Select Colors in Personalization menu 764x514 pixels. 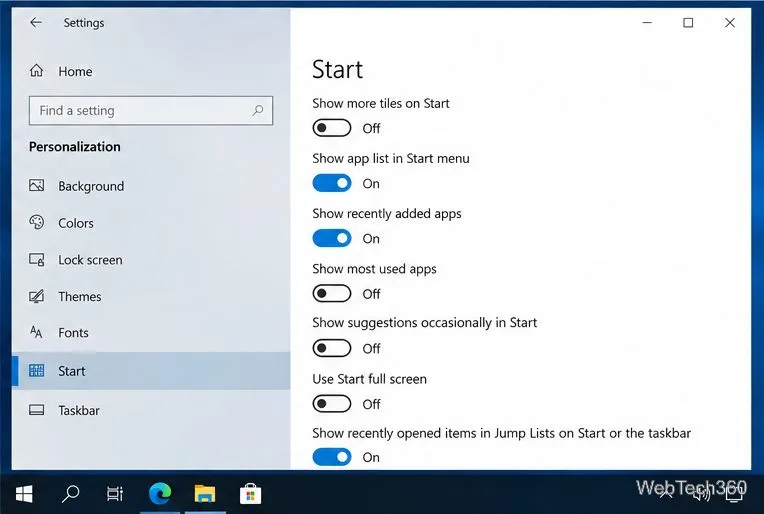pos(151,223)
